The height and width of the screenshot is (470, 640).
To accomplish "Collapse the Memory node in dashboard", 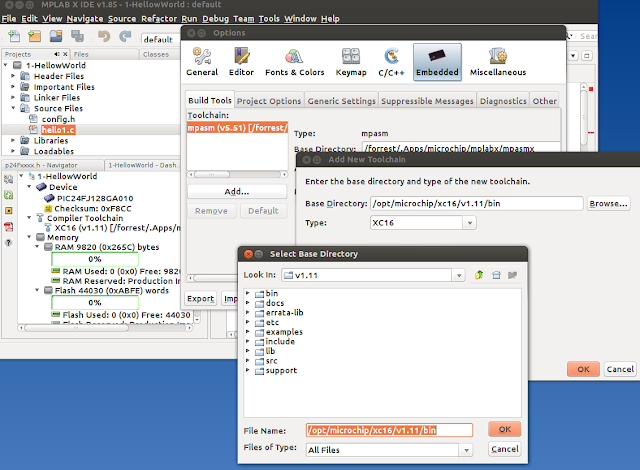I will pos(29,237).
